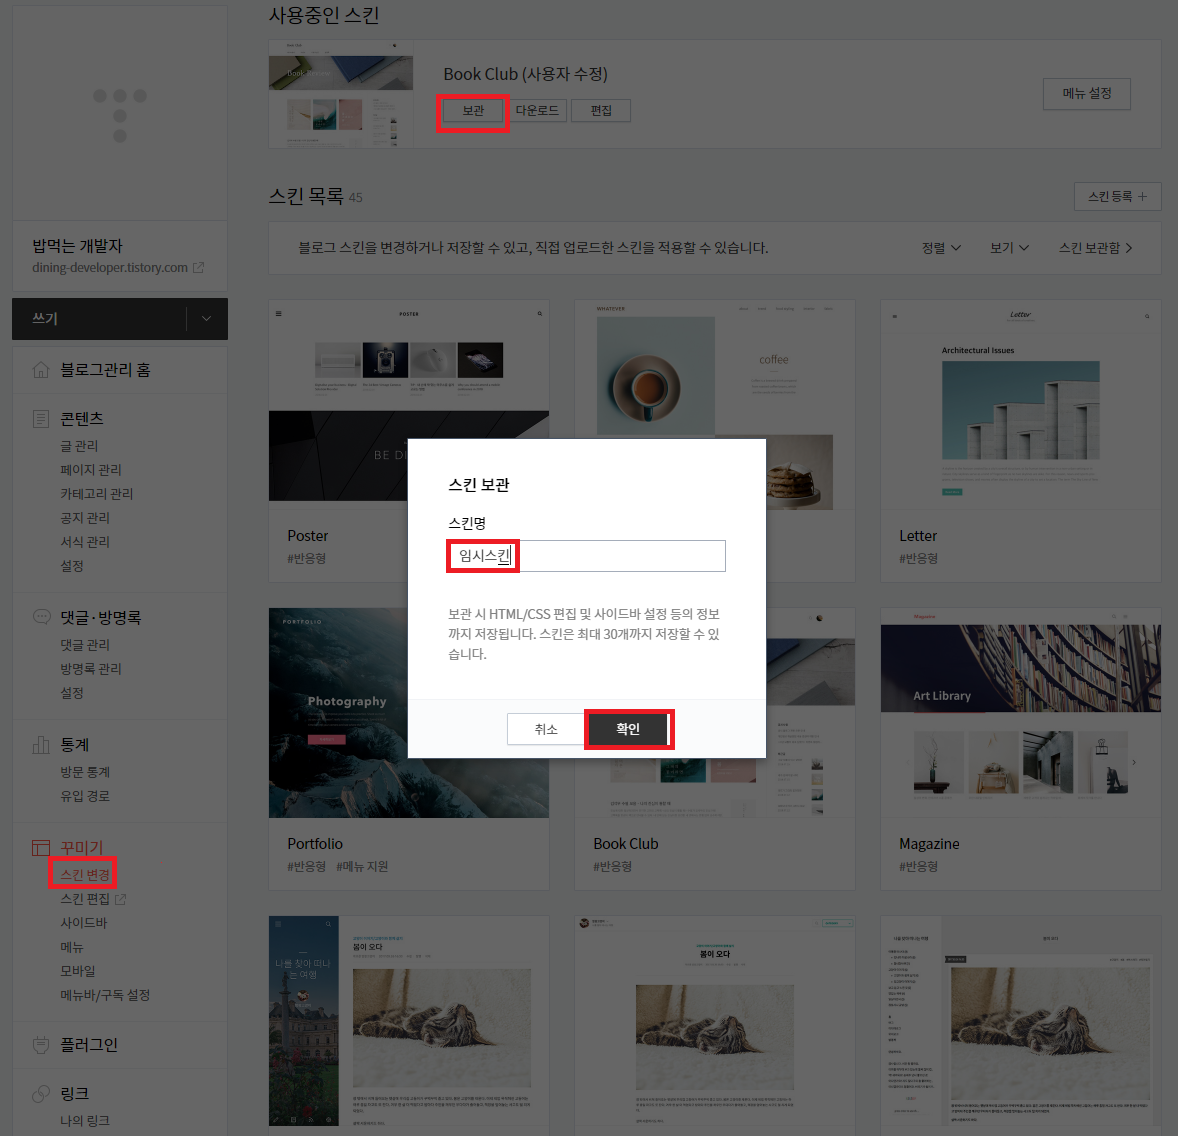The width and height of the screenshot is (1178, 1136).
Task: Open 공지 관리 menu item
Action: pyautogui.click(x=85, y=518)
